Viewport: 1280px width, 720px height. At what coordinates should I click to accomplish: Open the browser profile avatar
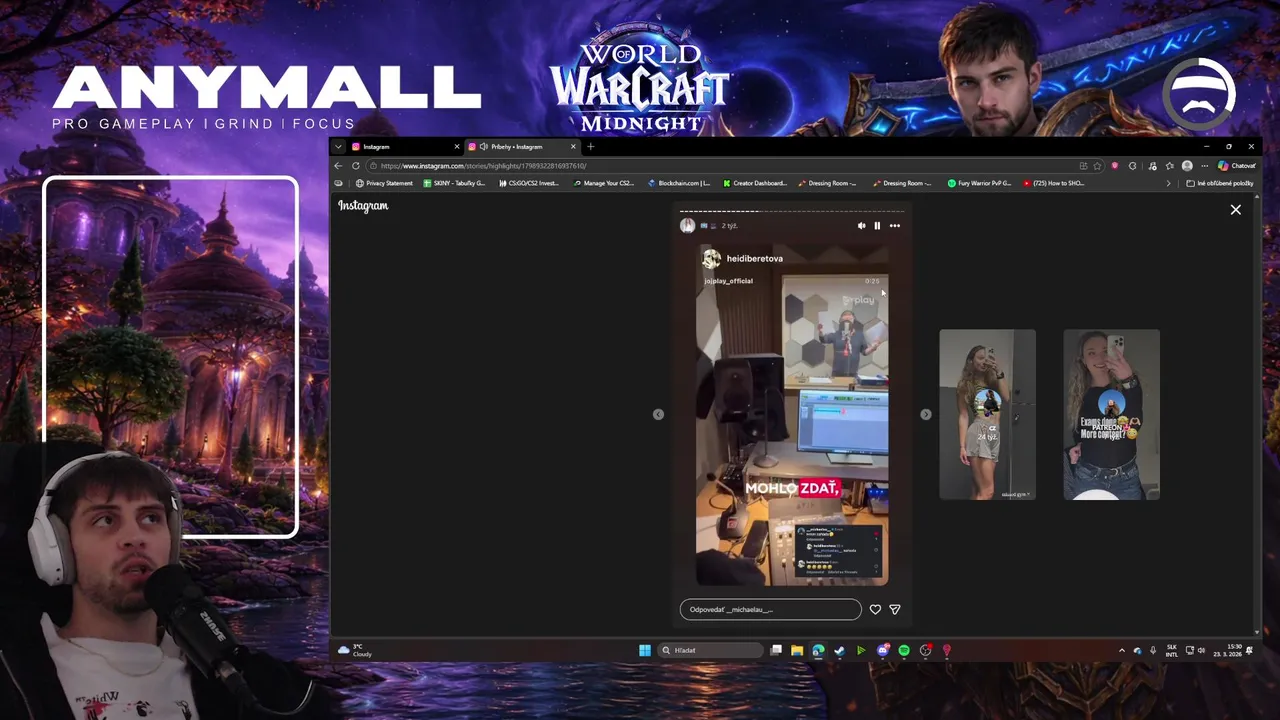pos(1187,166)
